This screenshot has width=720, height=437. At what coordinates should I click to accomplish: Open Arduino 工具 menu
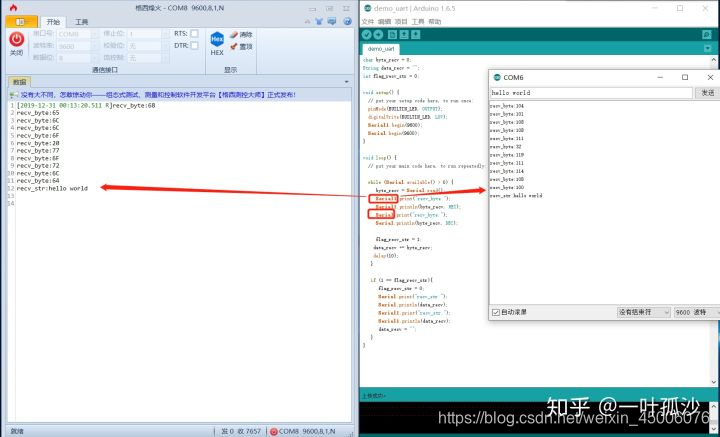click(x=418, y=22)
